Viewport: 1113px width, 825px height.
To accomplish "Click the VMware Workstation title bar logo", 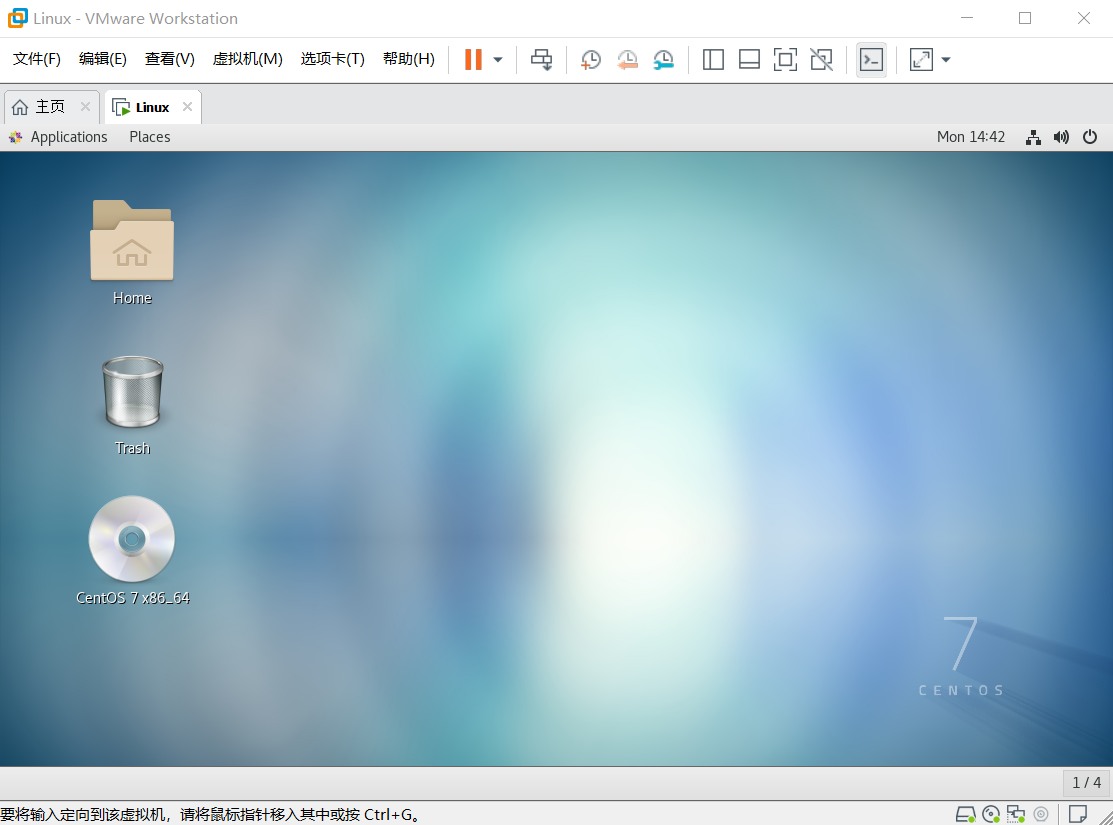I will (17, 18).
